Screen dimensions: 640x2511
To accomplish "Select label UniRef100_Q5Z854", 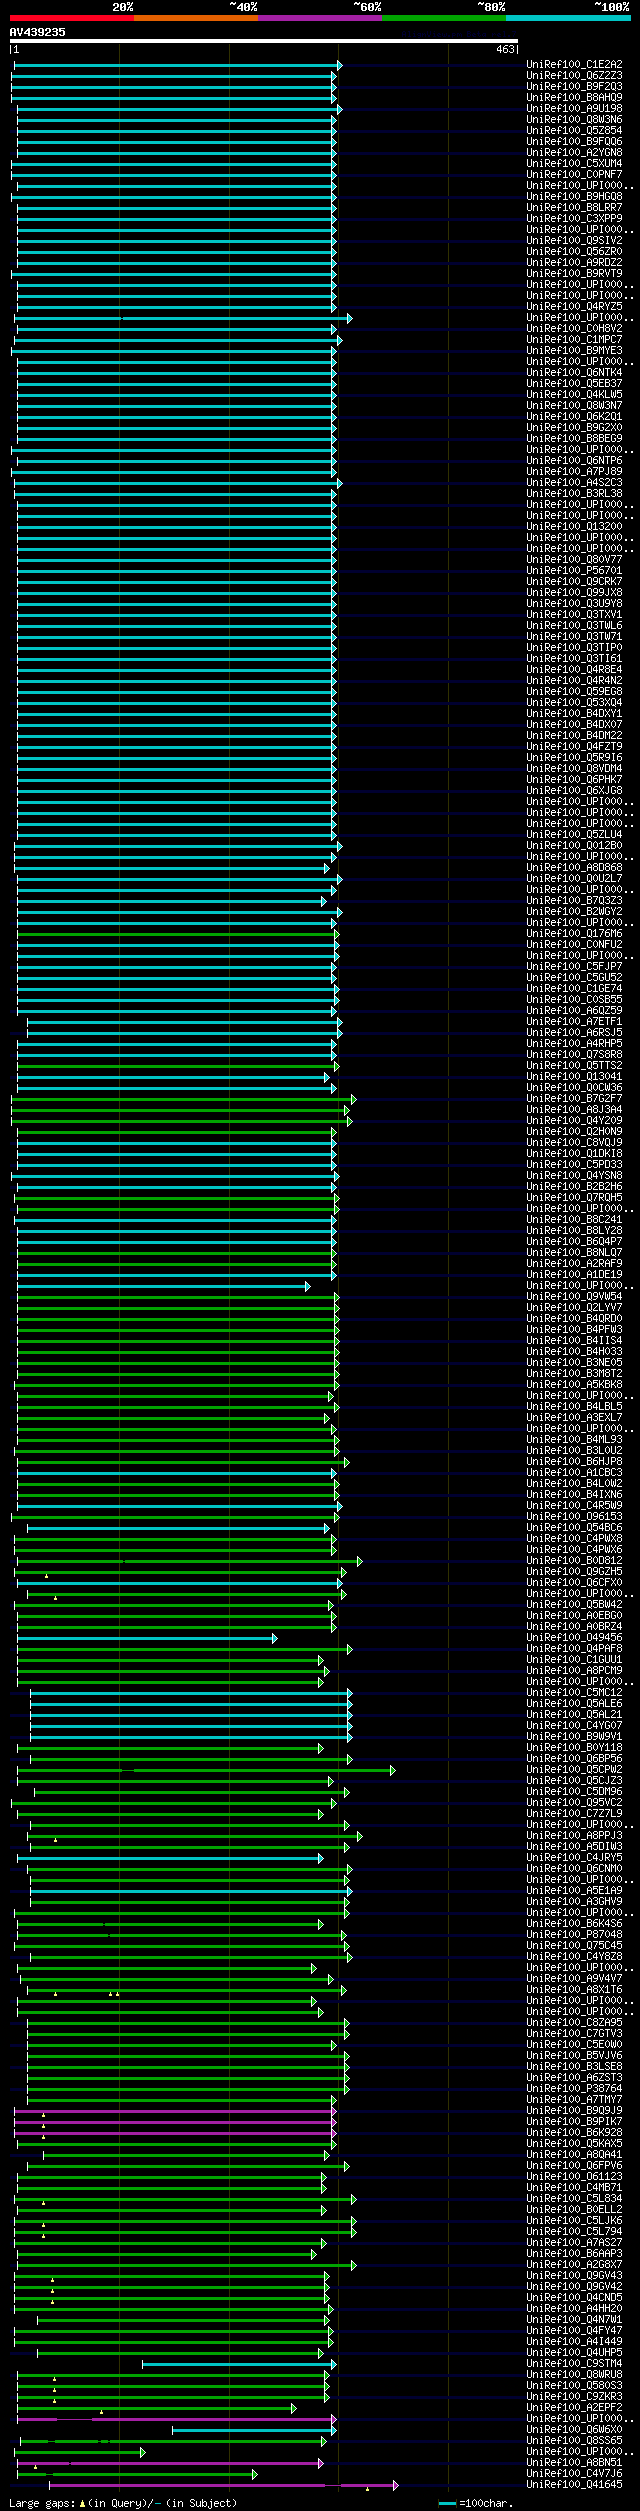I will point(574,131).
